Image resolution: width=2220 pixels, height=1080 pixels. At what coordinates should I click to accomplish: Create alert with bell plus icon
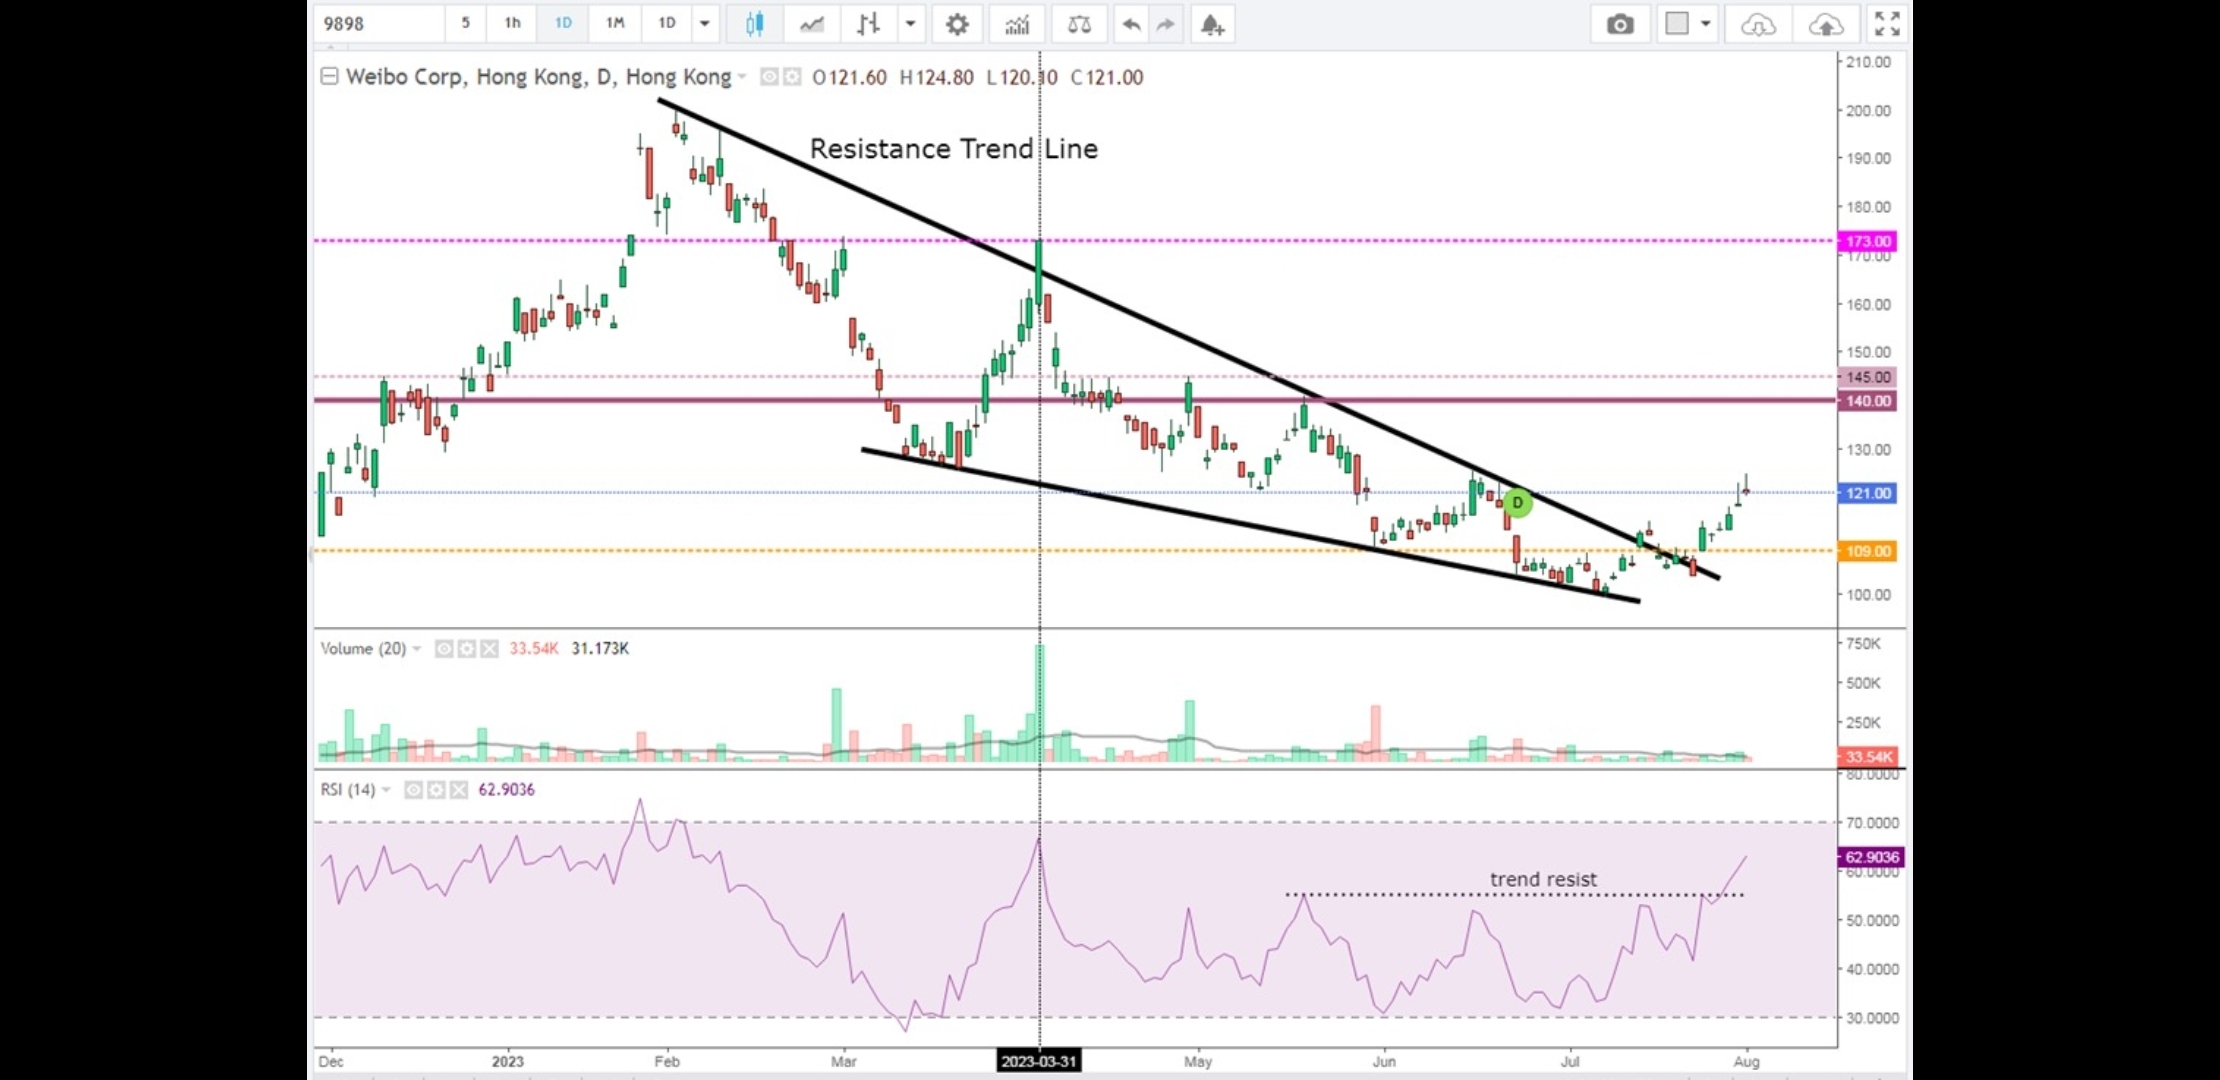(1212, 24)
